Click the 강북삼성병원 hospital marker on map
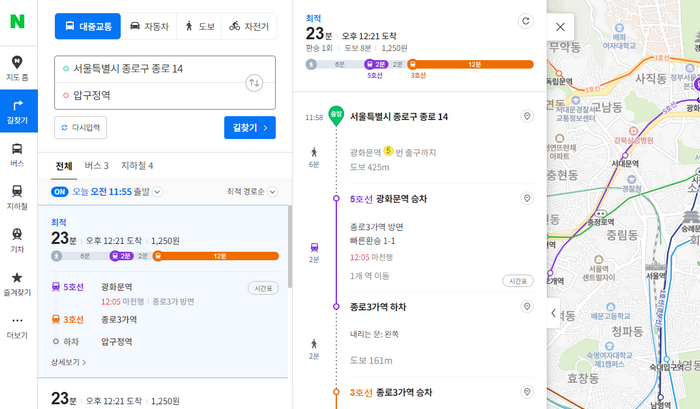Image resolution: width=700 pixels, height=409 pixels. click(633, 131)
